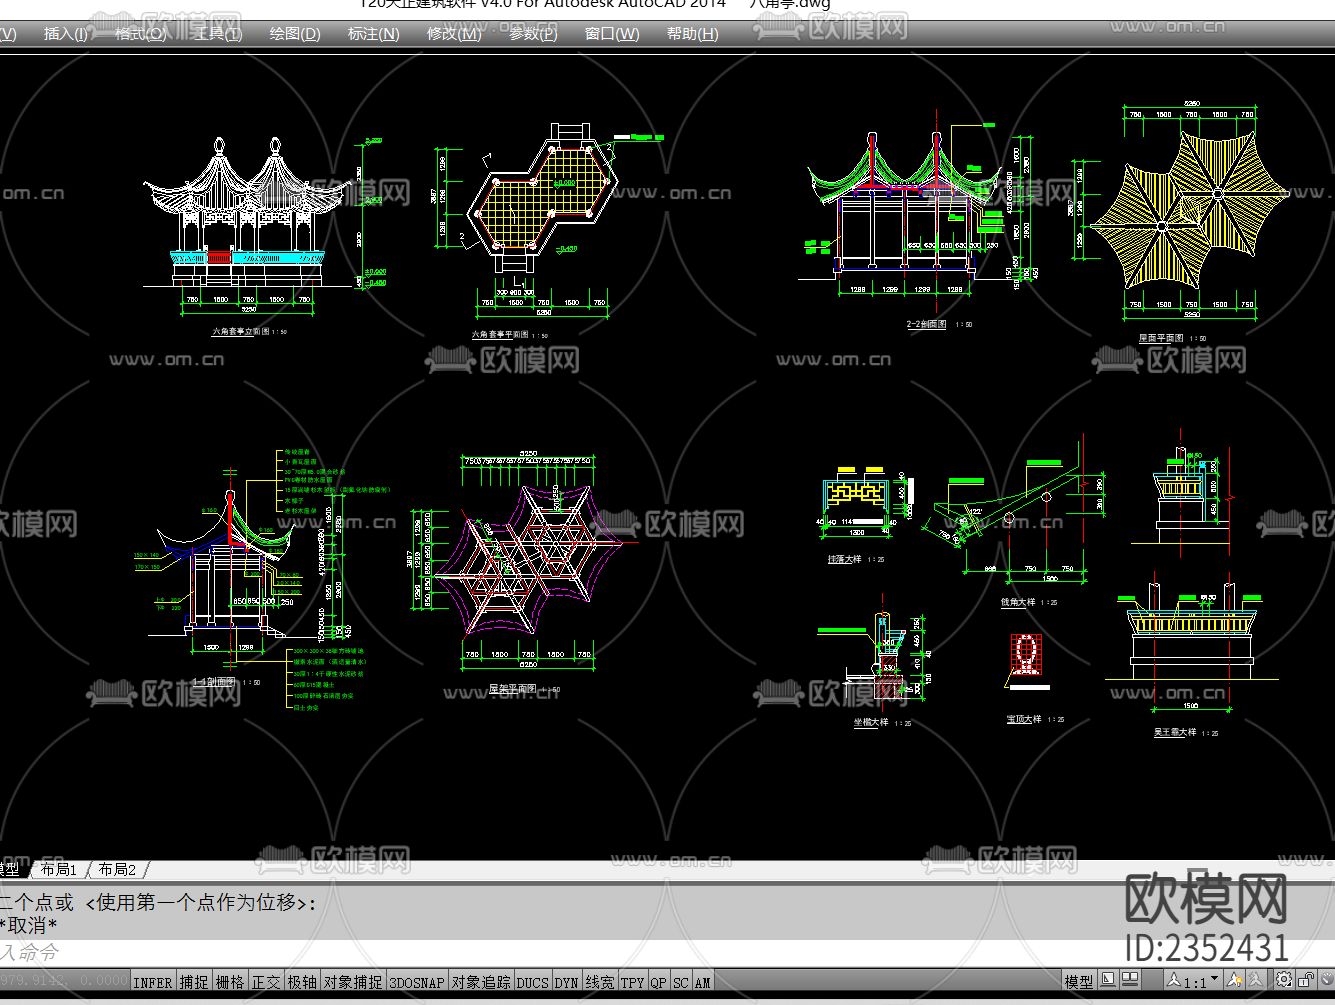Click the coordinates readout in status bar
Screen dimensions: 1335x1005
[x=64, y=982]
